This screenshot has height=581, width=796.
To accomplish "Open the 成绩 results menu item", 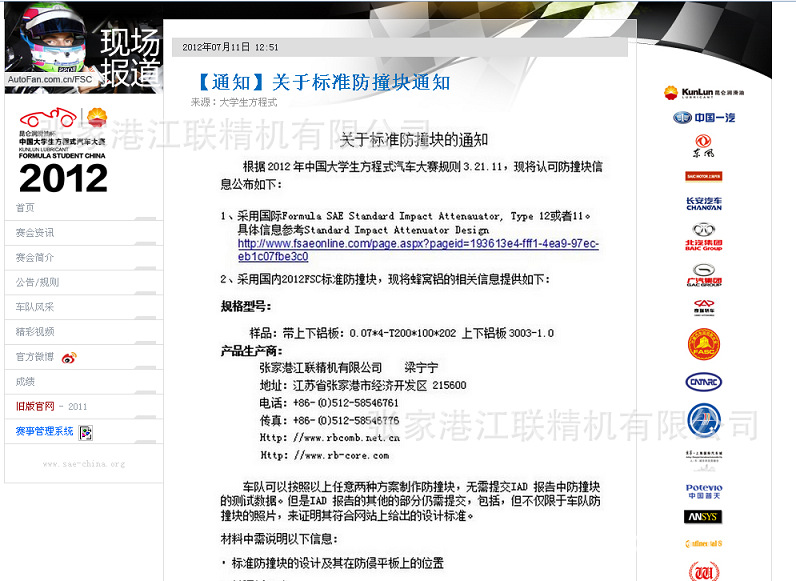I will coord(25,382).
